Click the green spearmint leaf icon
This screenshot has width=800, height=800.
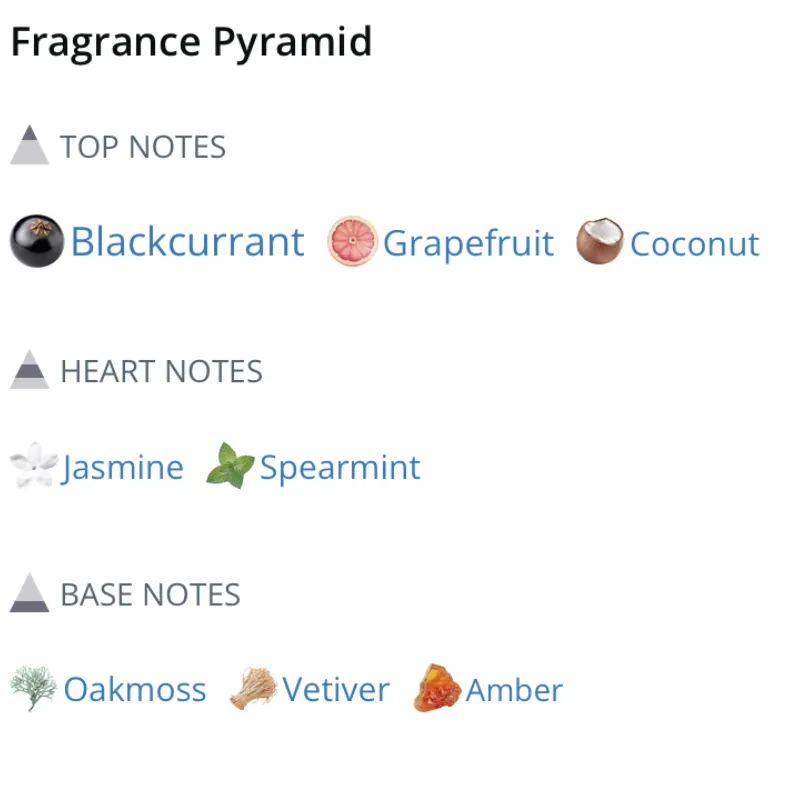tap(230, 467)
